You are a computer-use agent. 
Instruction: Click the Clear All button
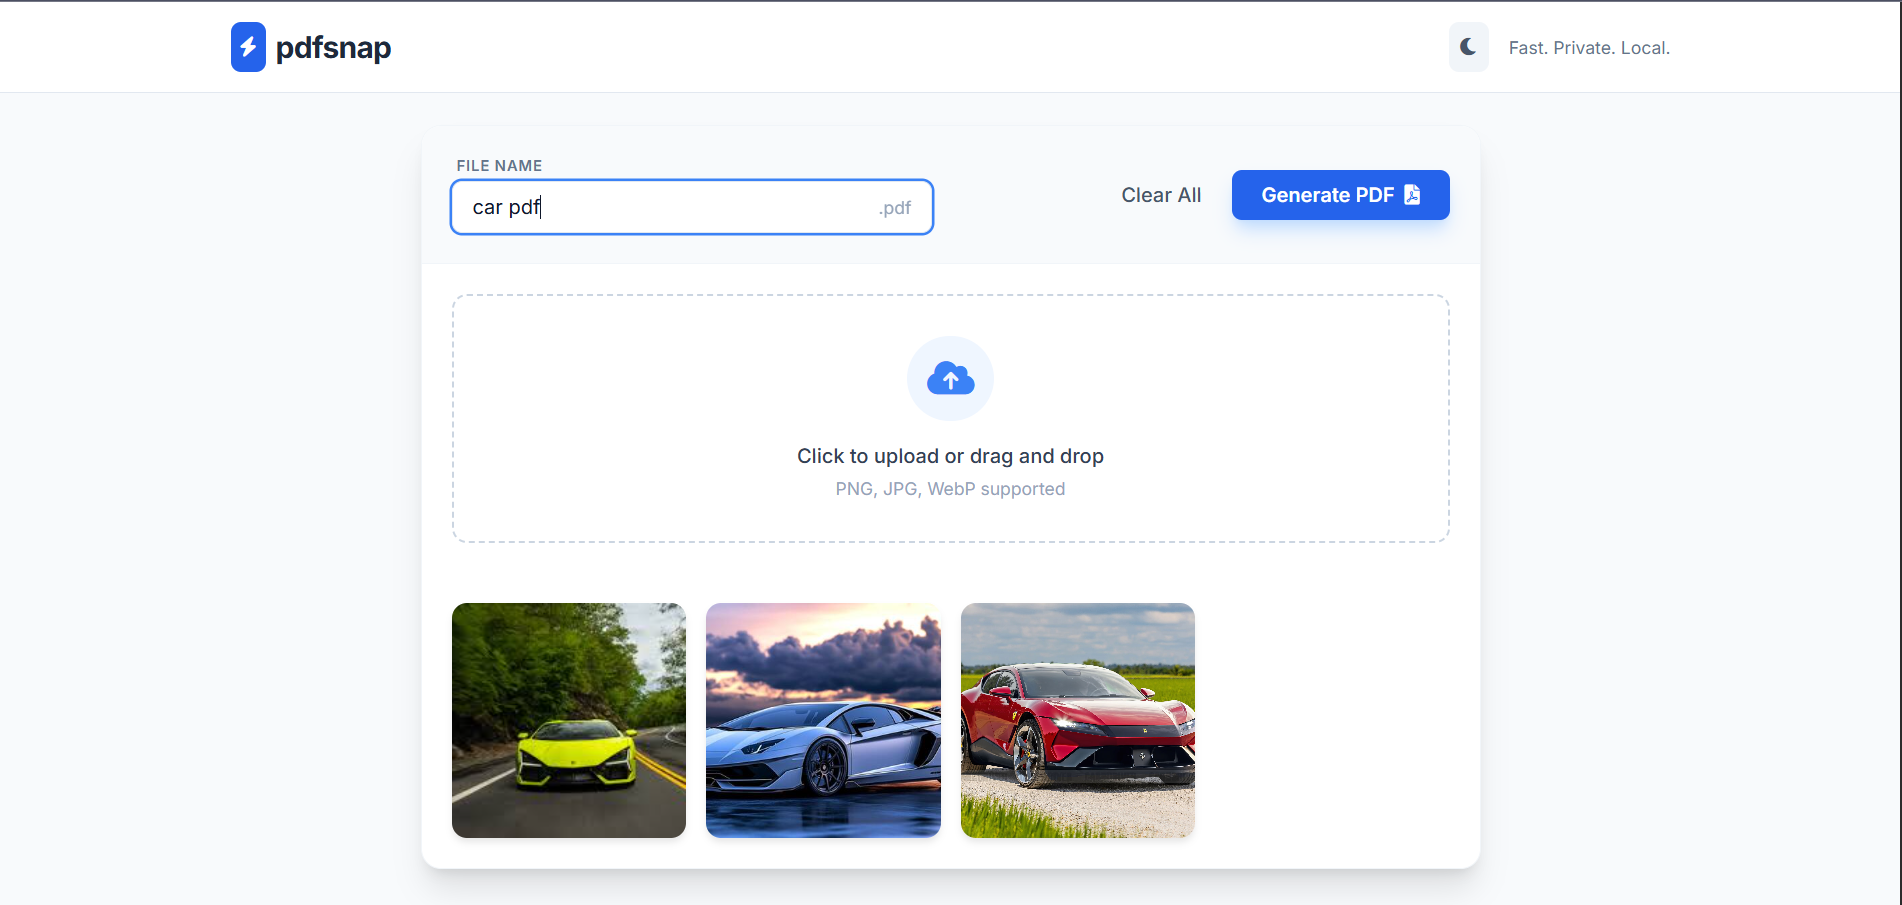[x=1161, y=195]
